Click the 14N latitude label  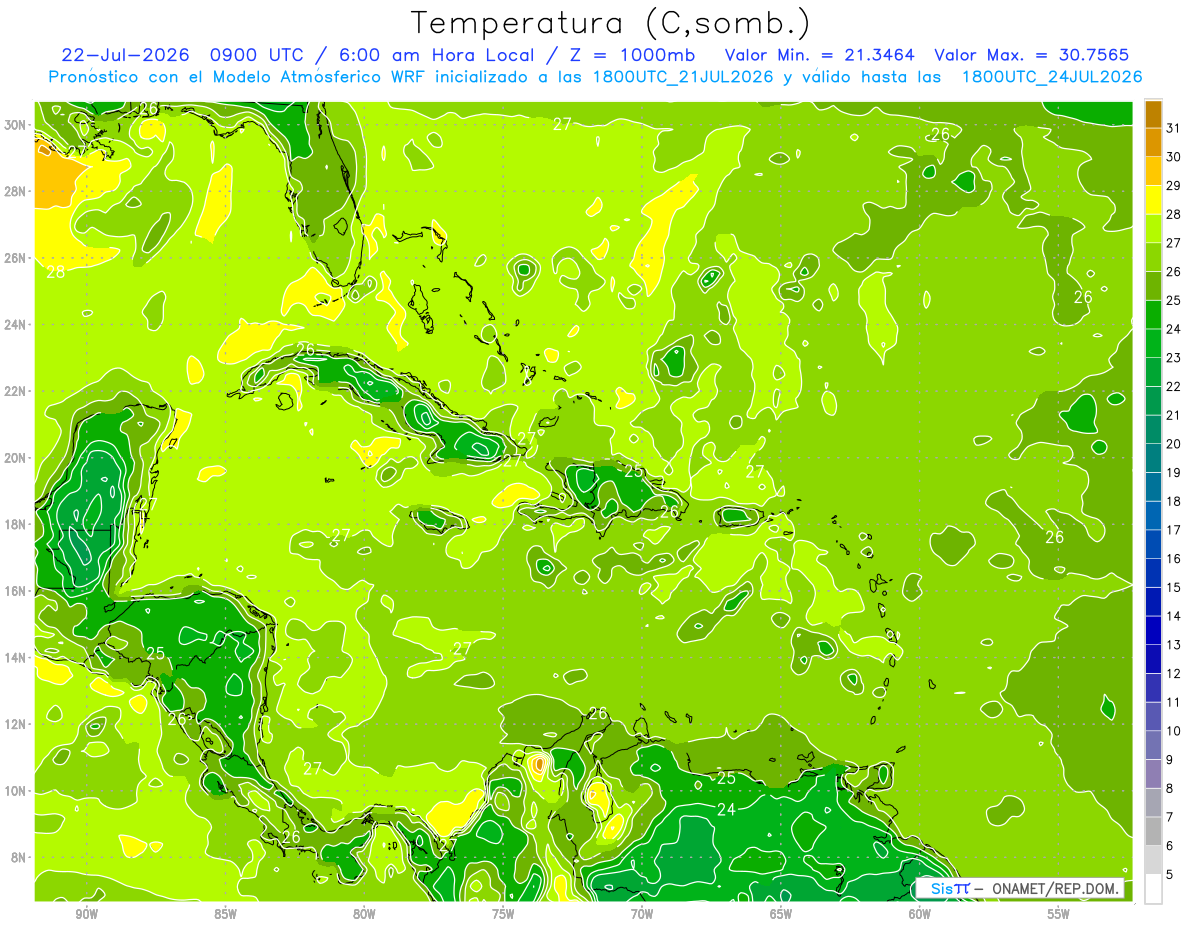click(17, 658)
